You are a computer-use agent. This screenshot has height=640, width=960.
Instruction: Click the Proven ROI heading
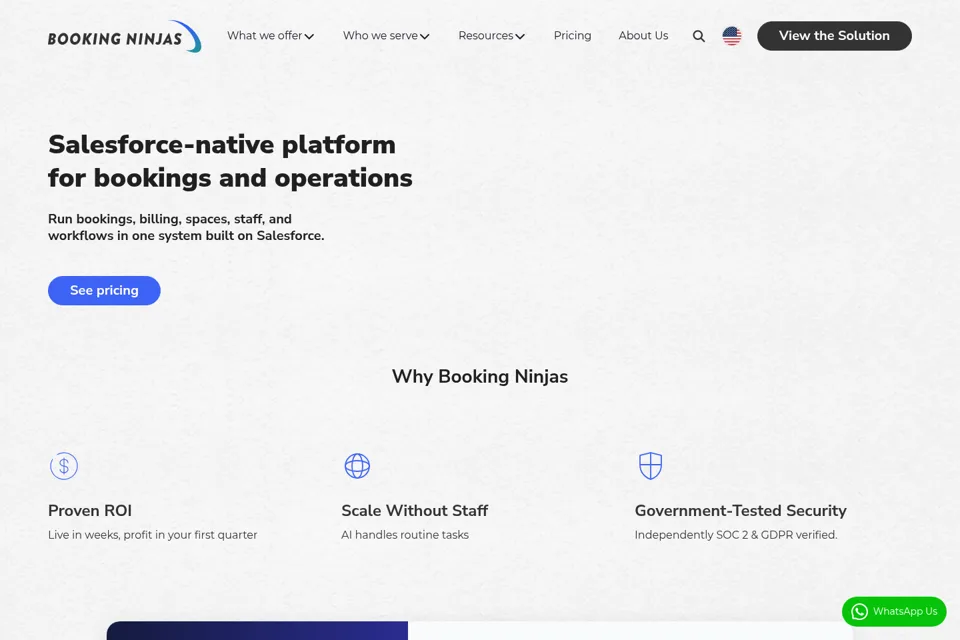pos(90,511)
